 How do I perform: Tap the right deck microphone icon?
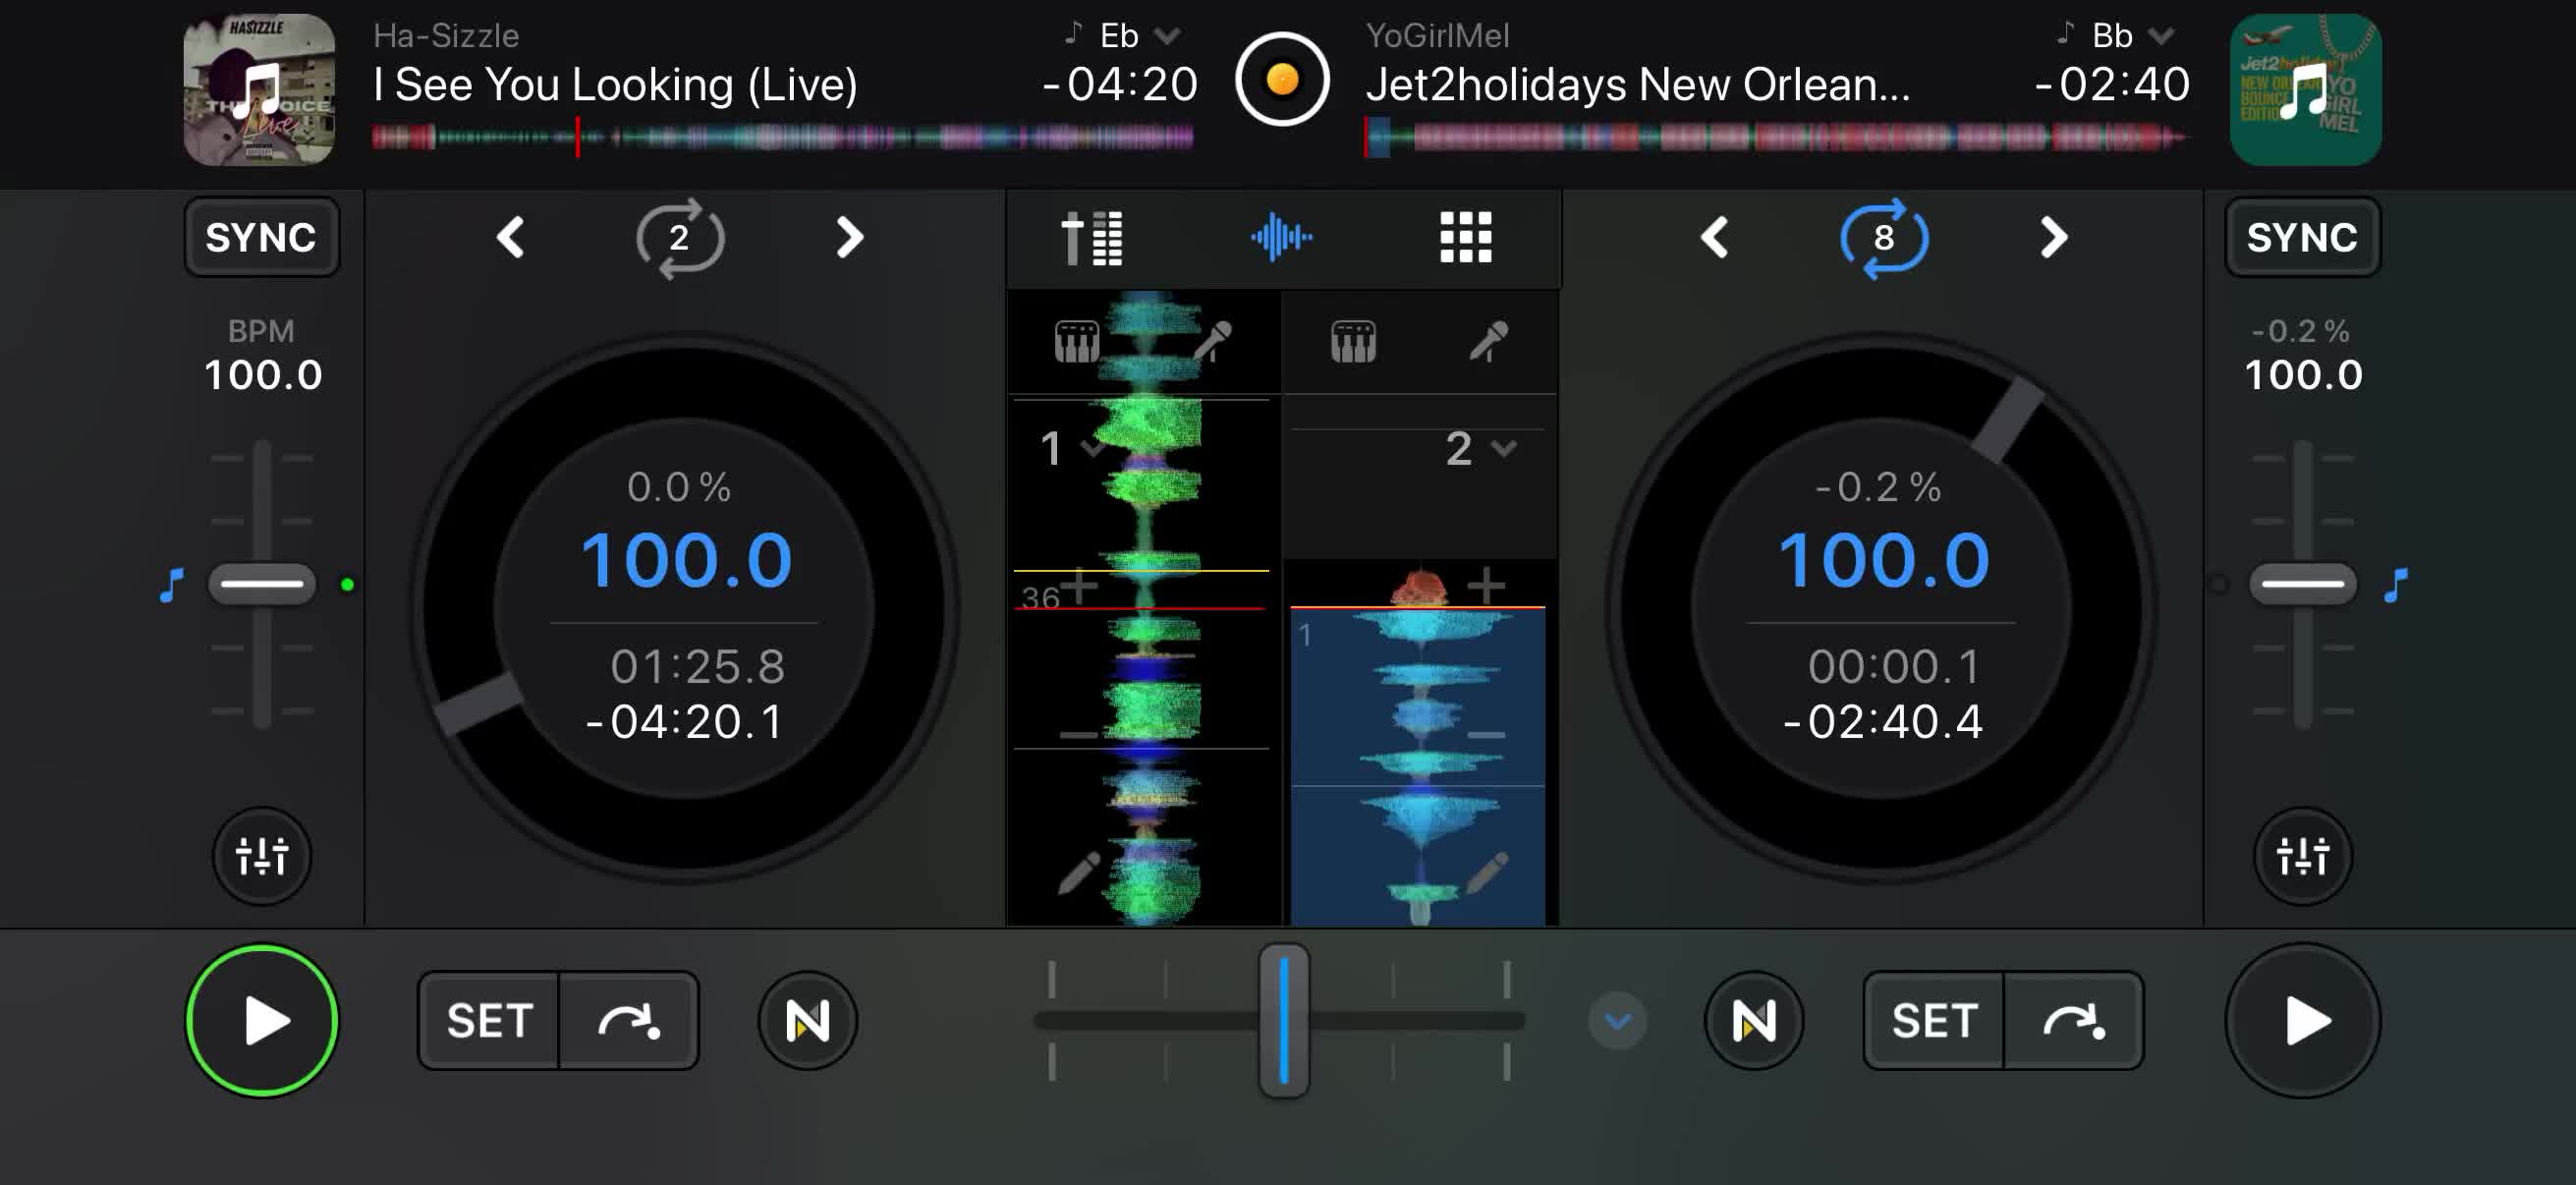coord(1489,341)
